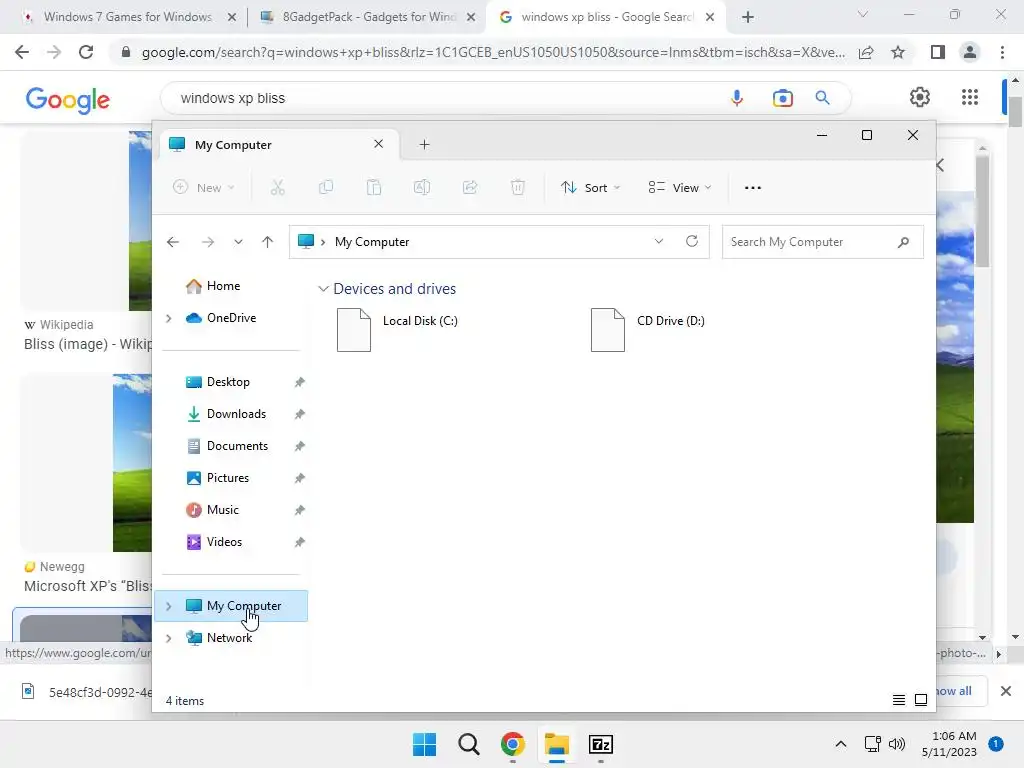Viewport: 1024px width, 768px height.
Task: Click the Share icon in Explorer toolbar
Action: click(x=470, y=188)
